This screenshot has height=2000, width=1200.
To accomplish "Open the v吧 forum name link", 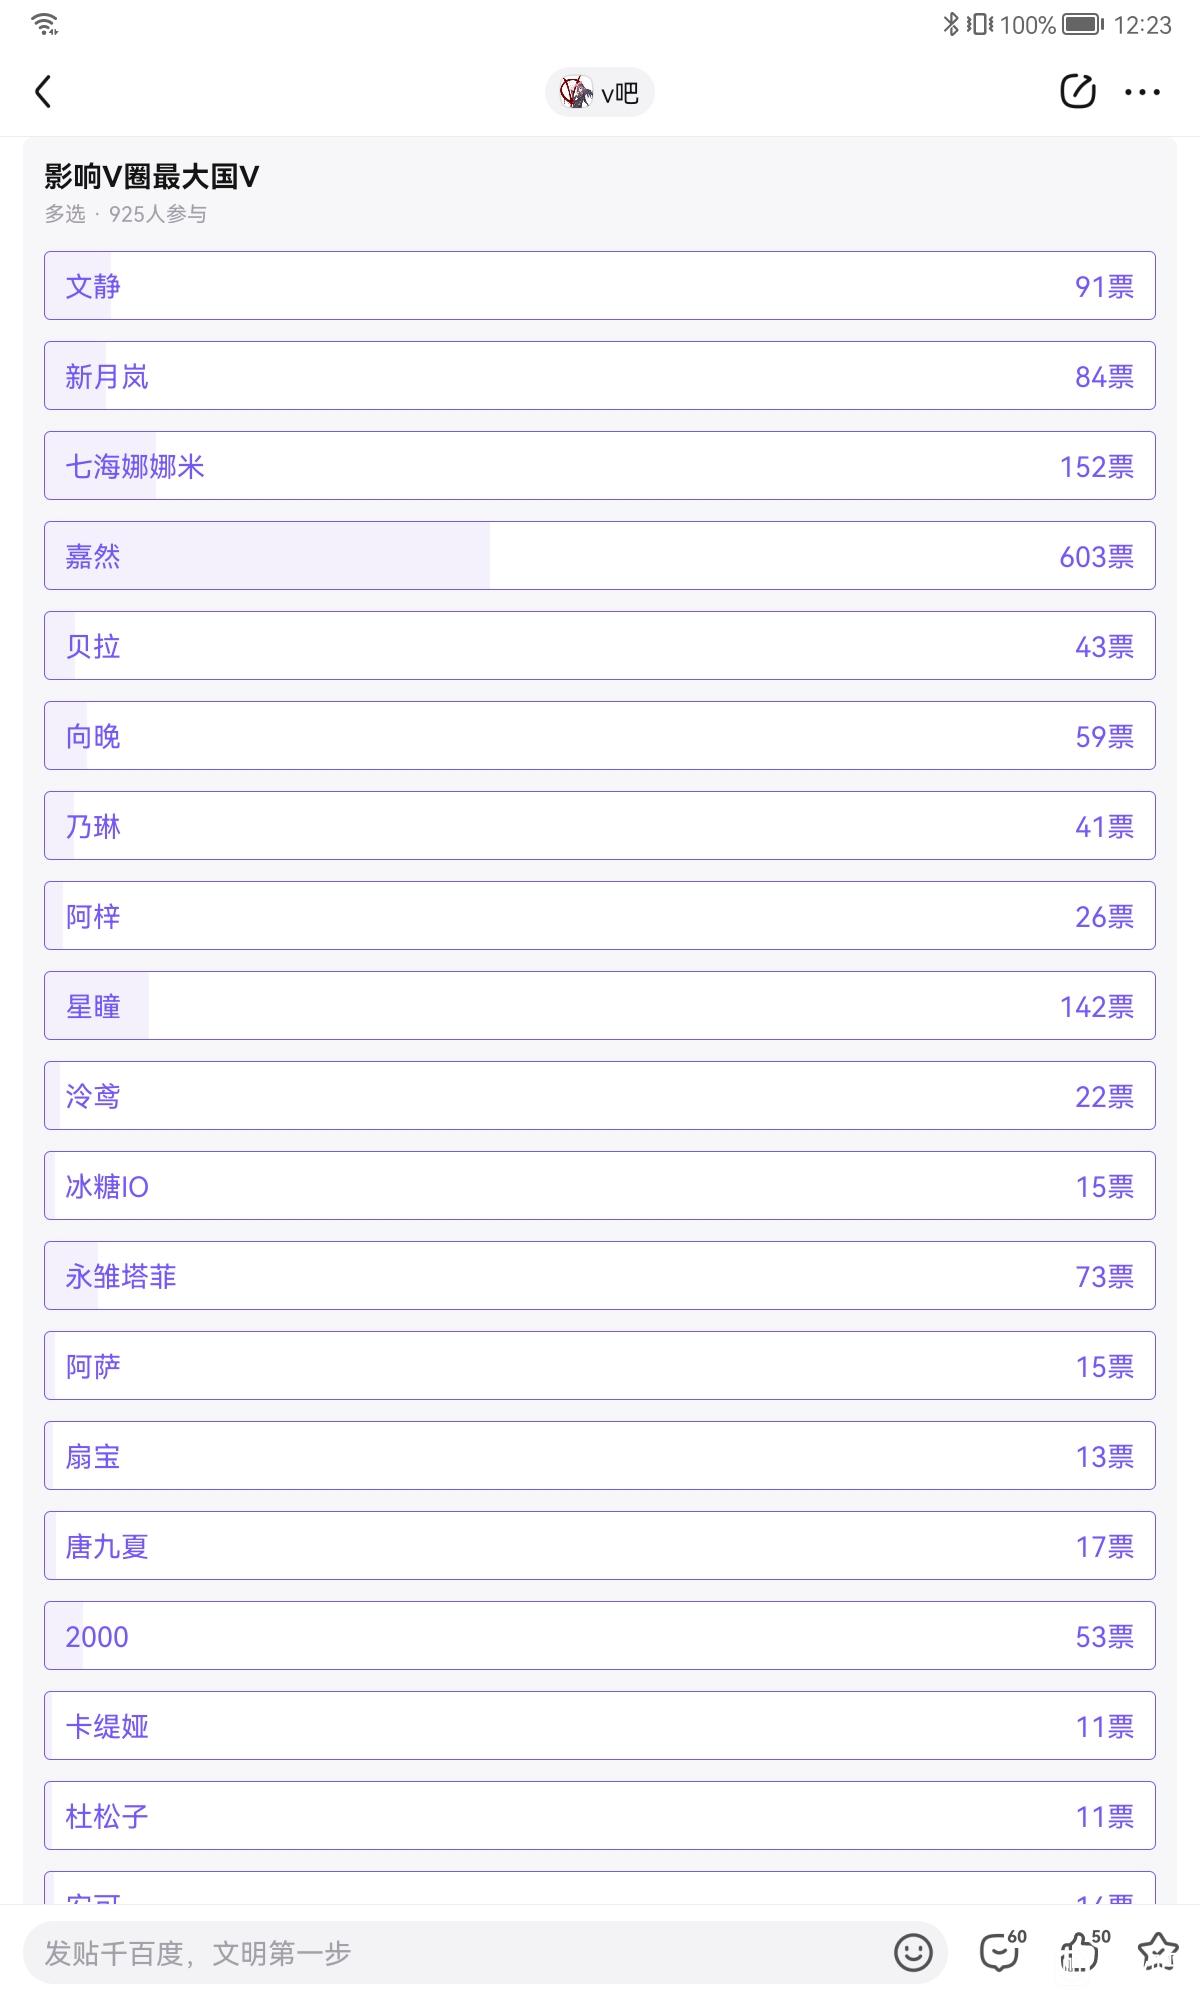I will pos(620,93).
